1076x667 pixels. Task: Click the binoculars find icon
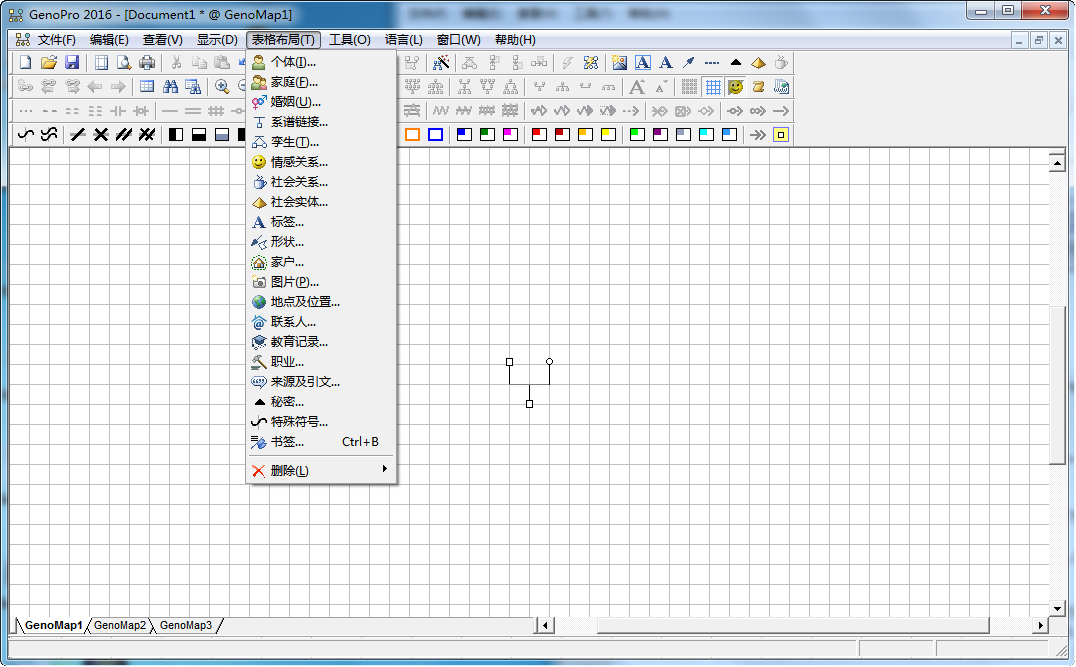coord(170,87)
